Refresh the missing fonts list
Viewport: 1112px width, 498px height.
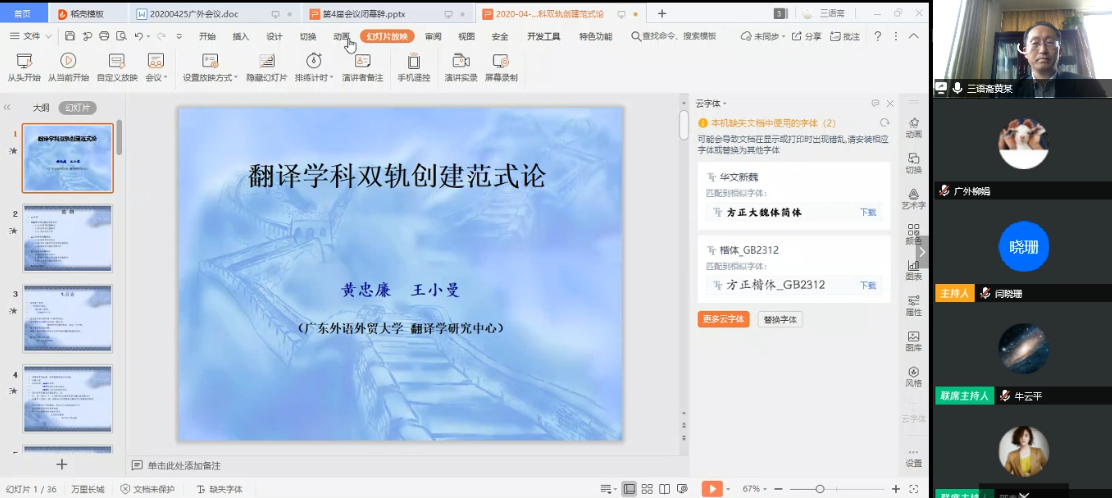(x=884, y=123)
